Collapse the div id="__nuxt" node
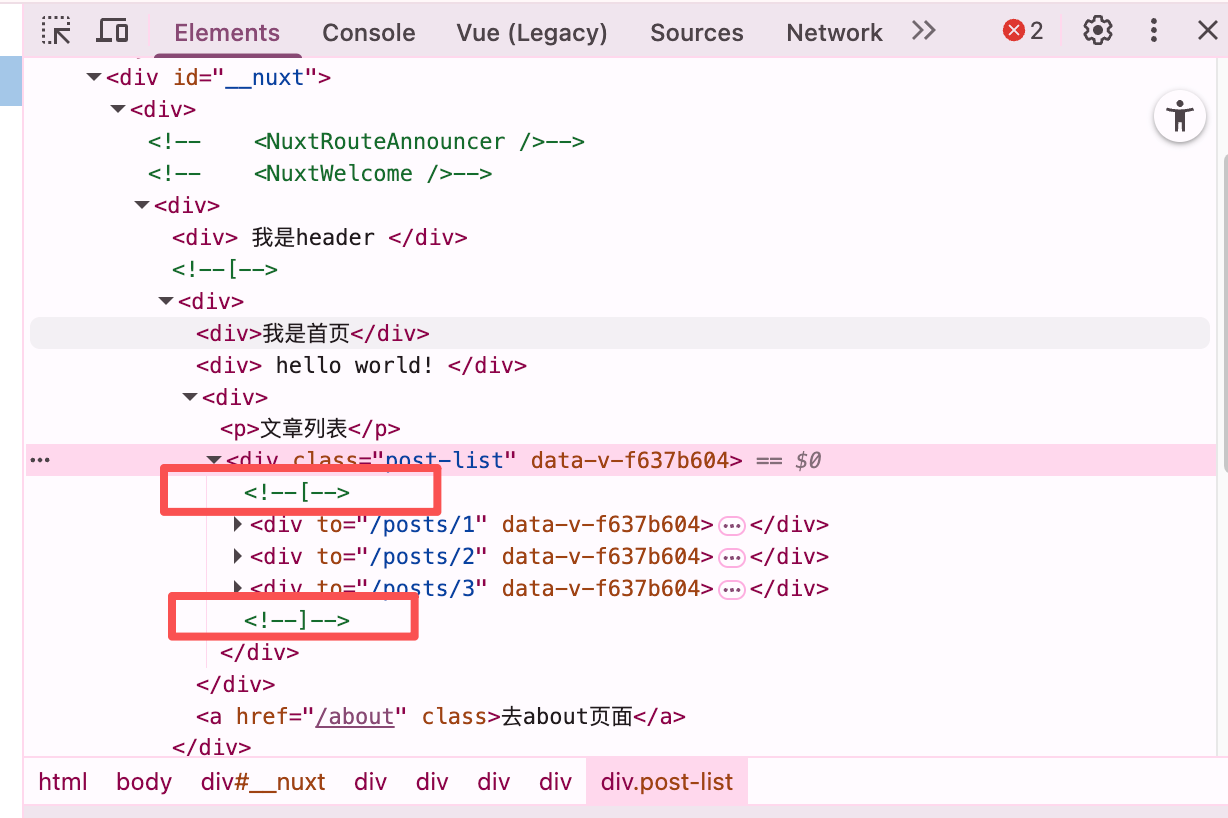The width and height of the screenshot is (1228, 818). point(94,77)
